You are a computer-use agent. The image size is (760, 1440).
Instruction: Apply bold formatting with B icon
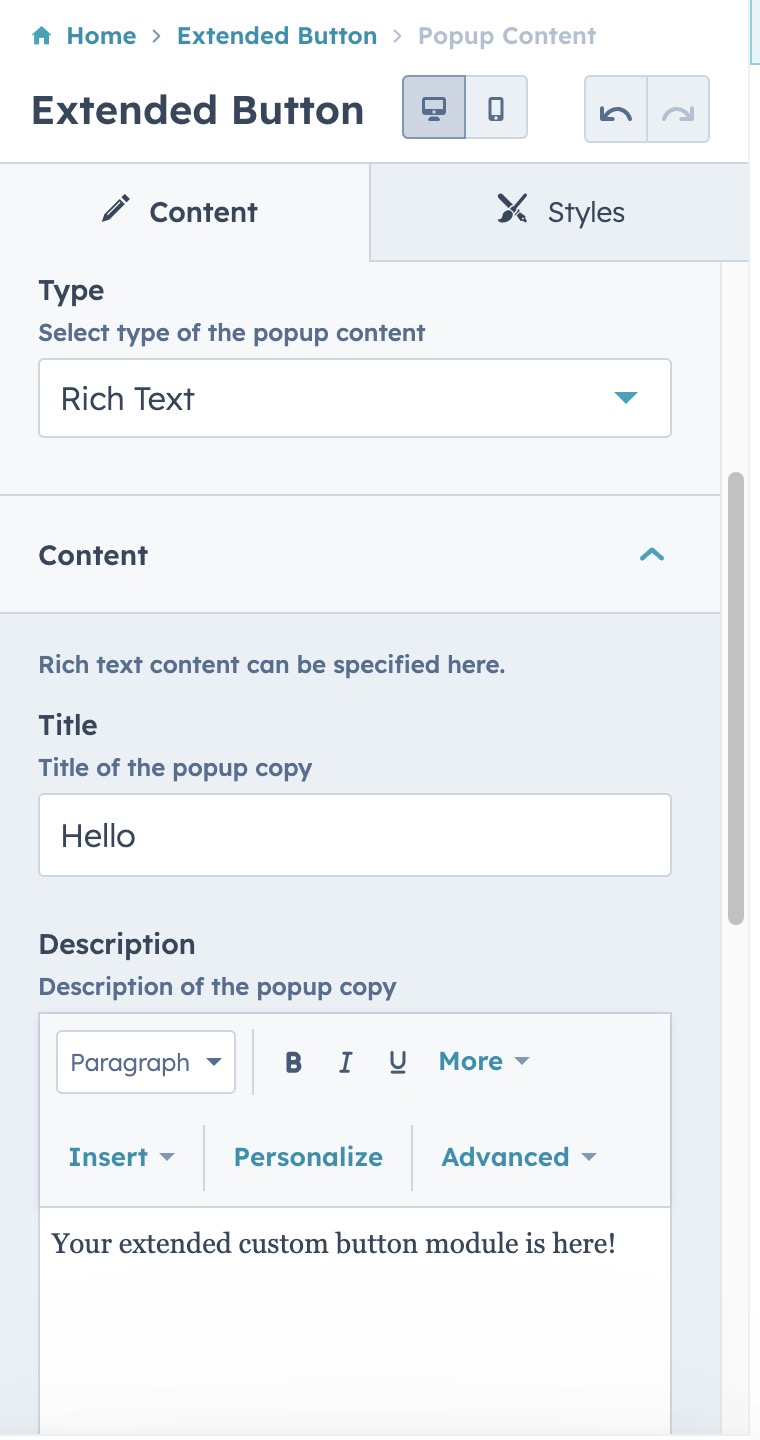point(293,1062)
